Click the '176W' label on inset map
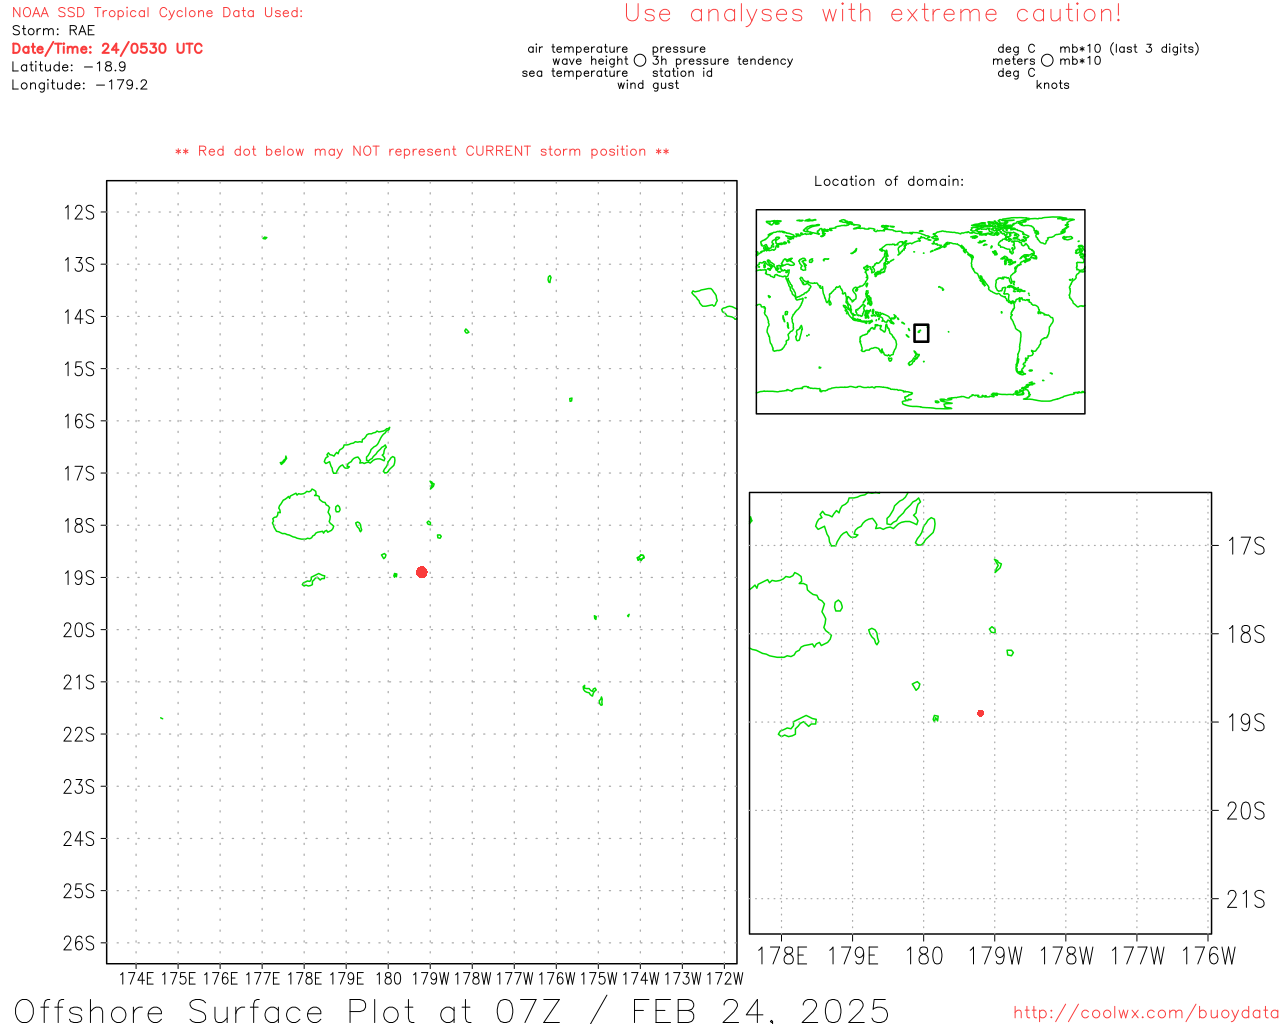This screenshot has width=1280, height=1024. pyautogui.click(x=1209, y=956)
